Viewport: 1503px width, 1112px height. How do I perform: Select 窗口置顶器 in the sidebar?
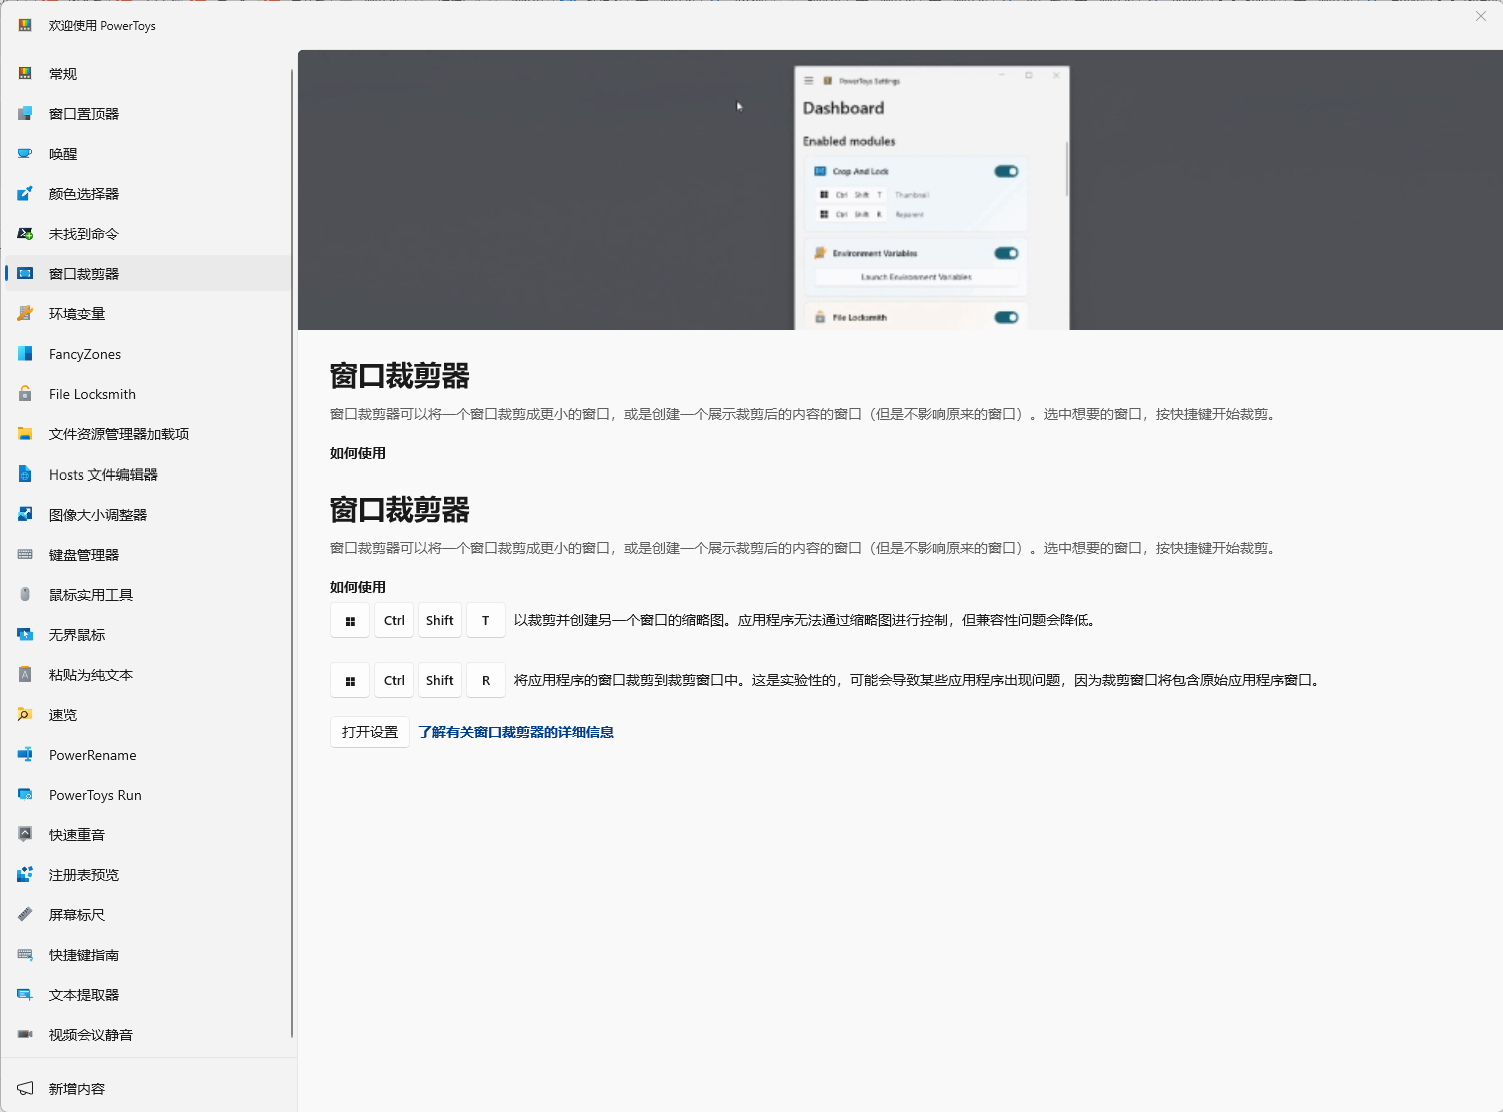[x=147, y=114]
